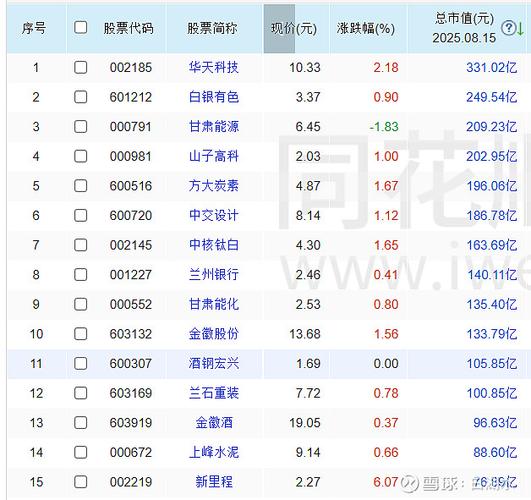Select the change value -1.83
The width and height of the screenshot is (531, 500).
384,127
